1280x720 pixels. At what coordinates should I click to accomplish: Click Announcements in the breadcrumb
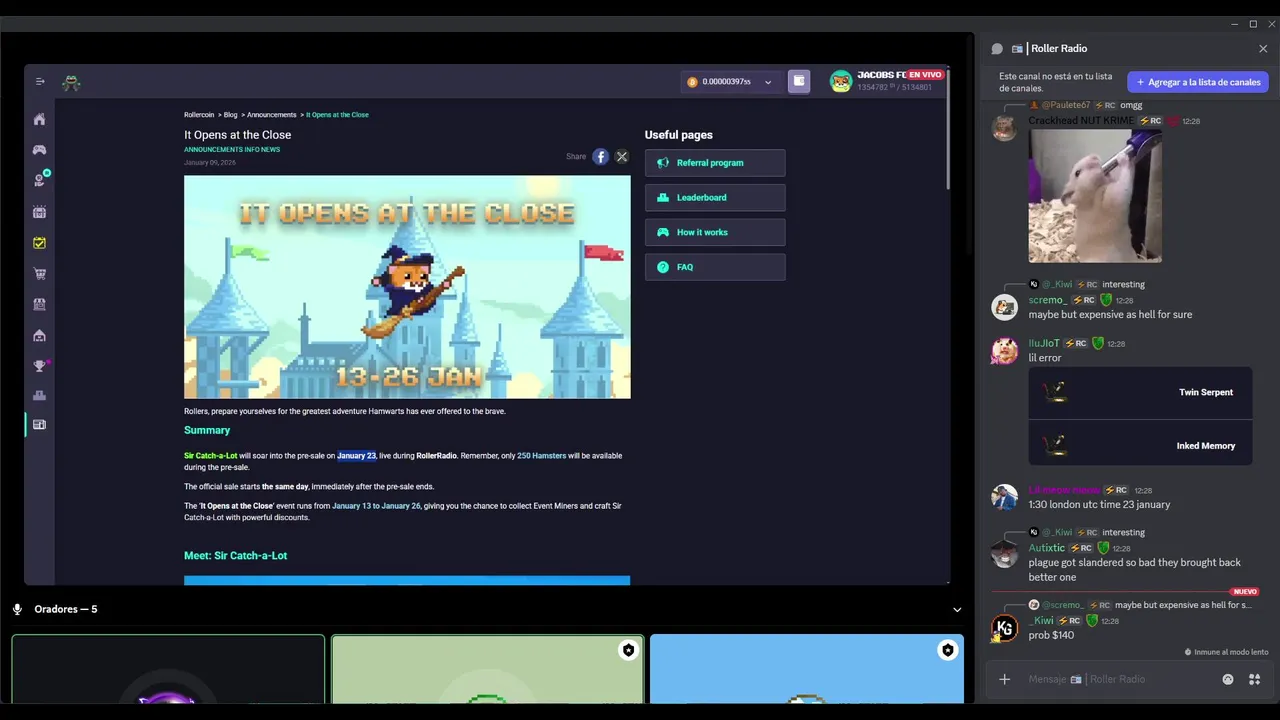272,115
